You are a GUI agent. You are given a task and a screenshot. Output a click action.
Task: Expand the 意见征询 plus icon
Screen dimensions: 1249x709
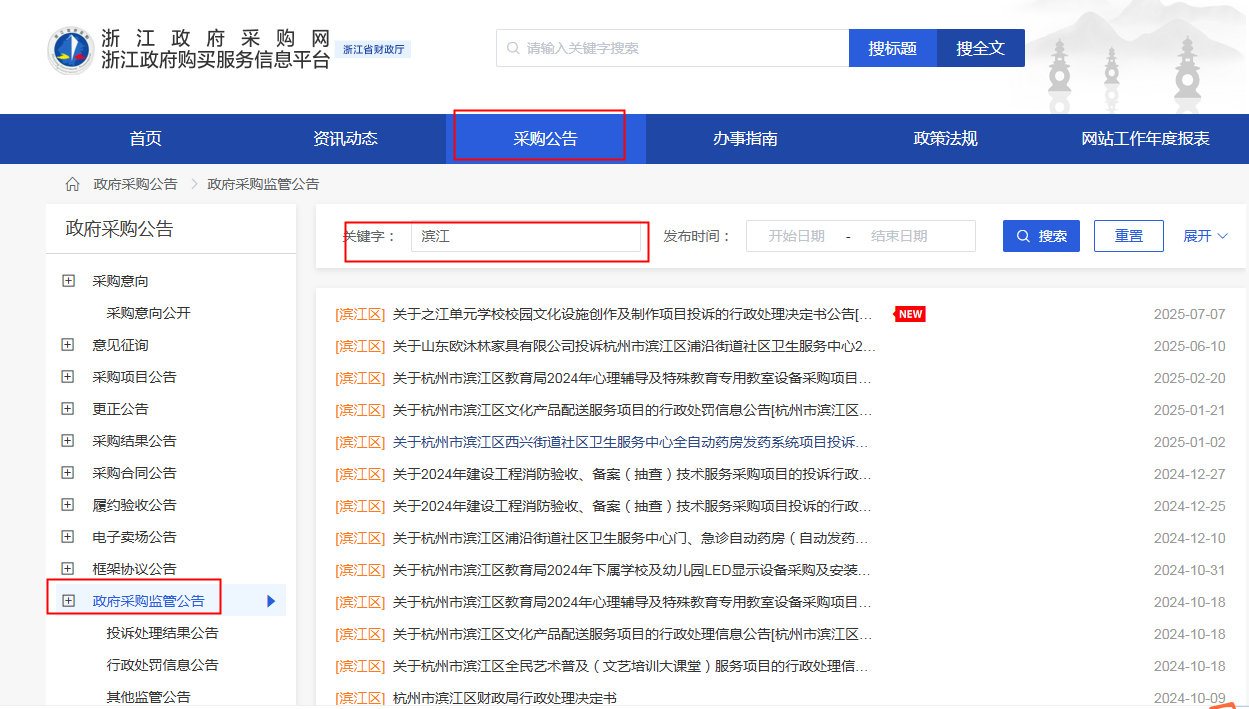point(68,345)
